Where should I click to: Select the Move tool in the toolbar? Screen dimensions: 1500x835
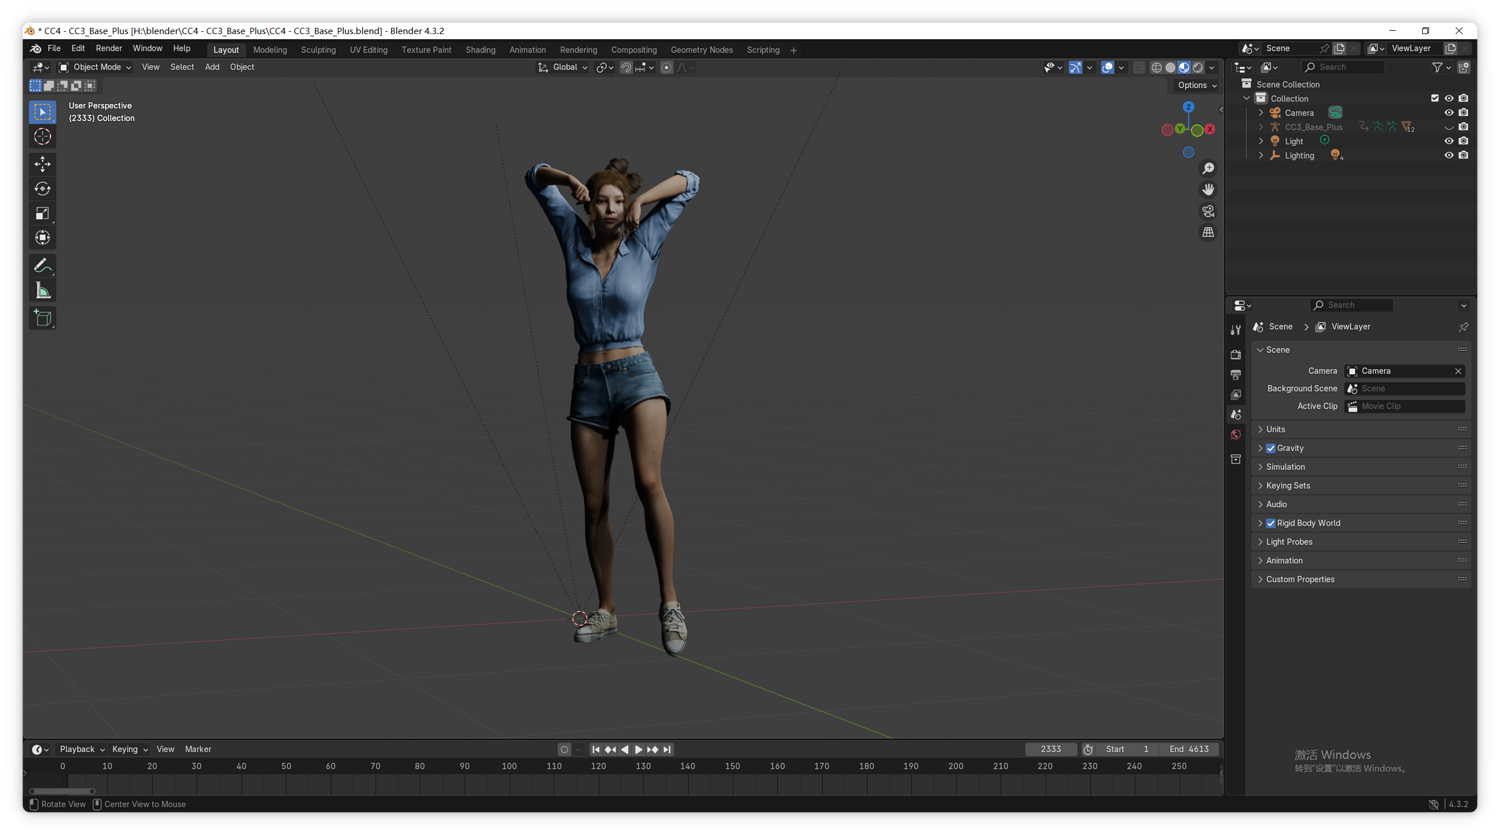pyautogui.click(x=42, y=163)
